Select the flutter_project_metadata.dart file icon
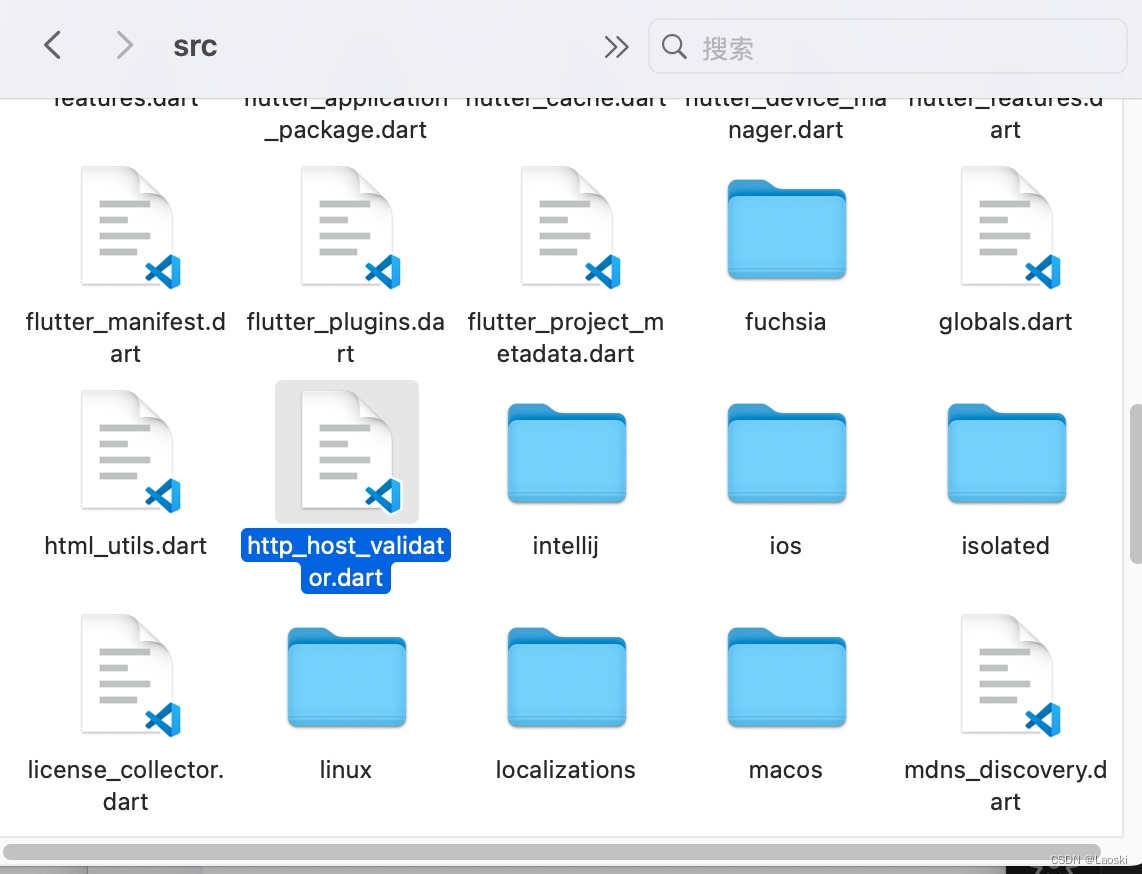This screenshot has height=874, width=1142. click(x=570, y=228)
